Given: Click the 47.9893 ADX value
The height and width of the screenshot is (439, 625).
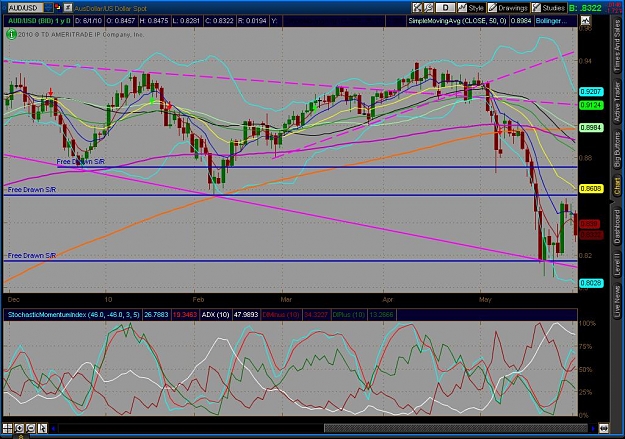Looking at the screenshot, I should pos(246,315).
